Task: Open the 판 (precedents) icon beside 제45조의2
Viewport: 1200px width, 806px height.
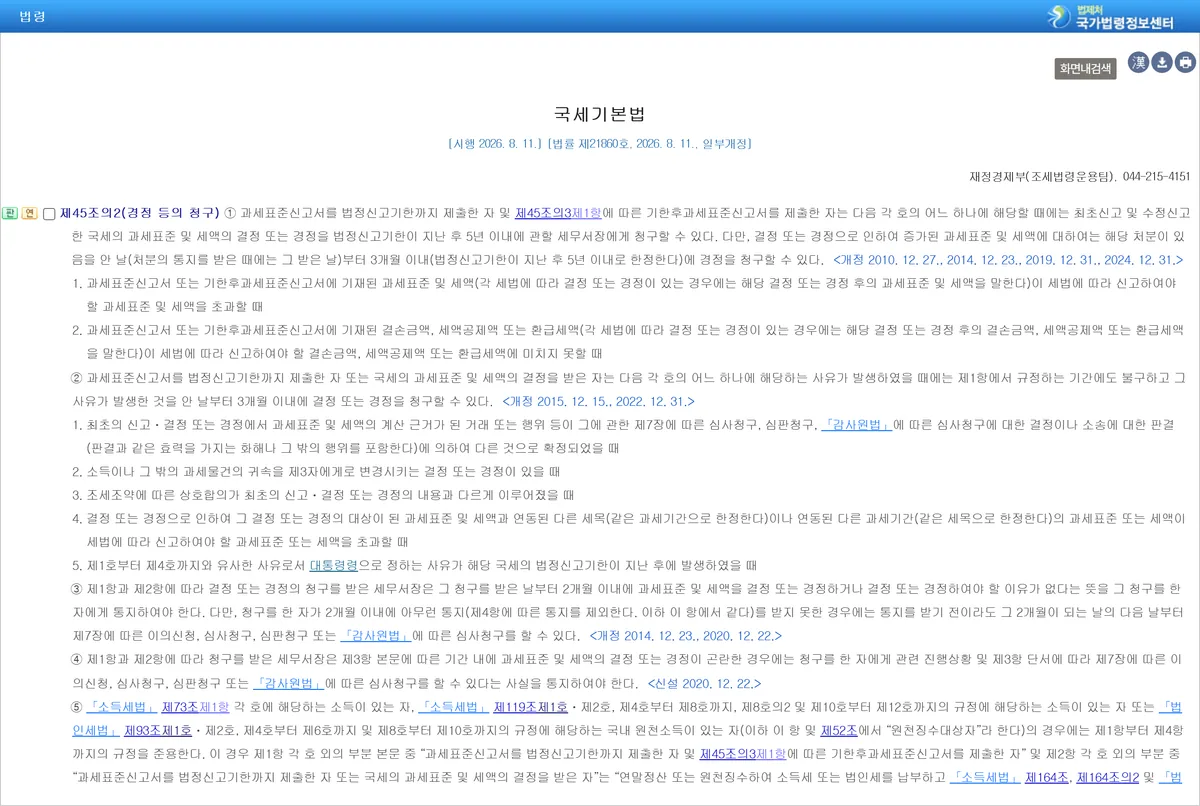Action: [x=10, y=213]
